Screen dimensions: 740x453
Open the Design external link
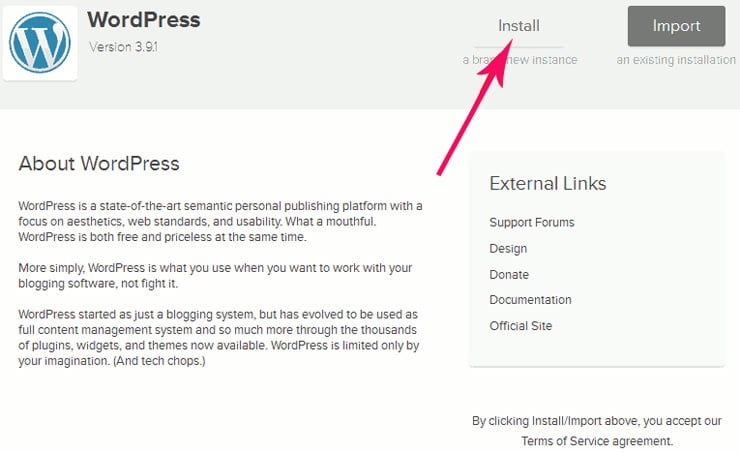pyautogui.click(x=508, y=249)
